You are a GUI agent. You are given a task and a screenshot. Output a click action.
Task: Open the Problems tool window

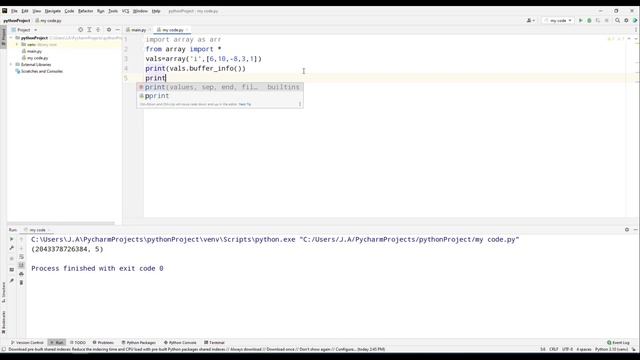click(x=103, y=342)
